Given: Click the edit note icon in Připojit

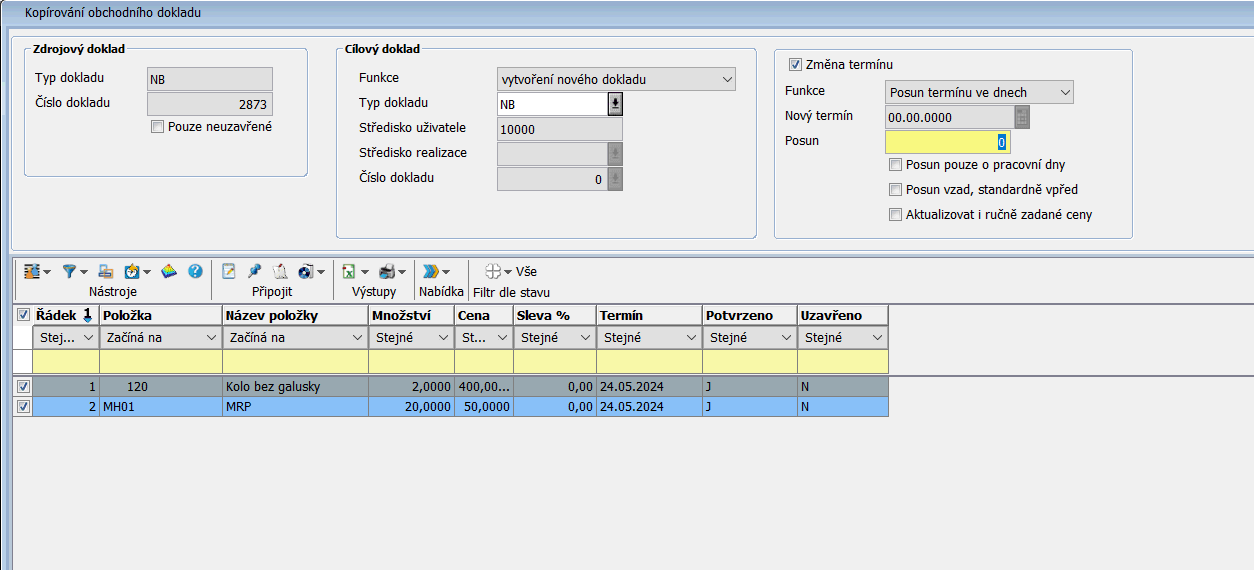Looking at the screenshot, I should [x=229, y=271].
